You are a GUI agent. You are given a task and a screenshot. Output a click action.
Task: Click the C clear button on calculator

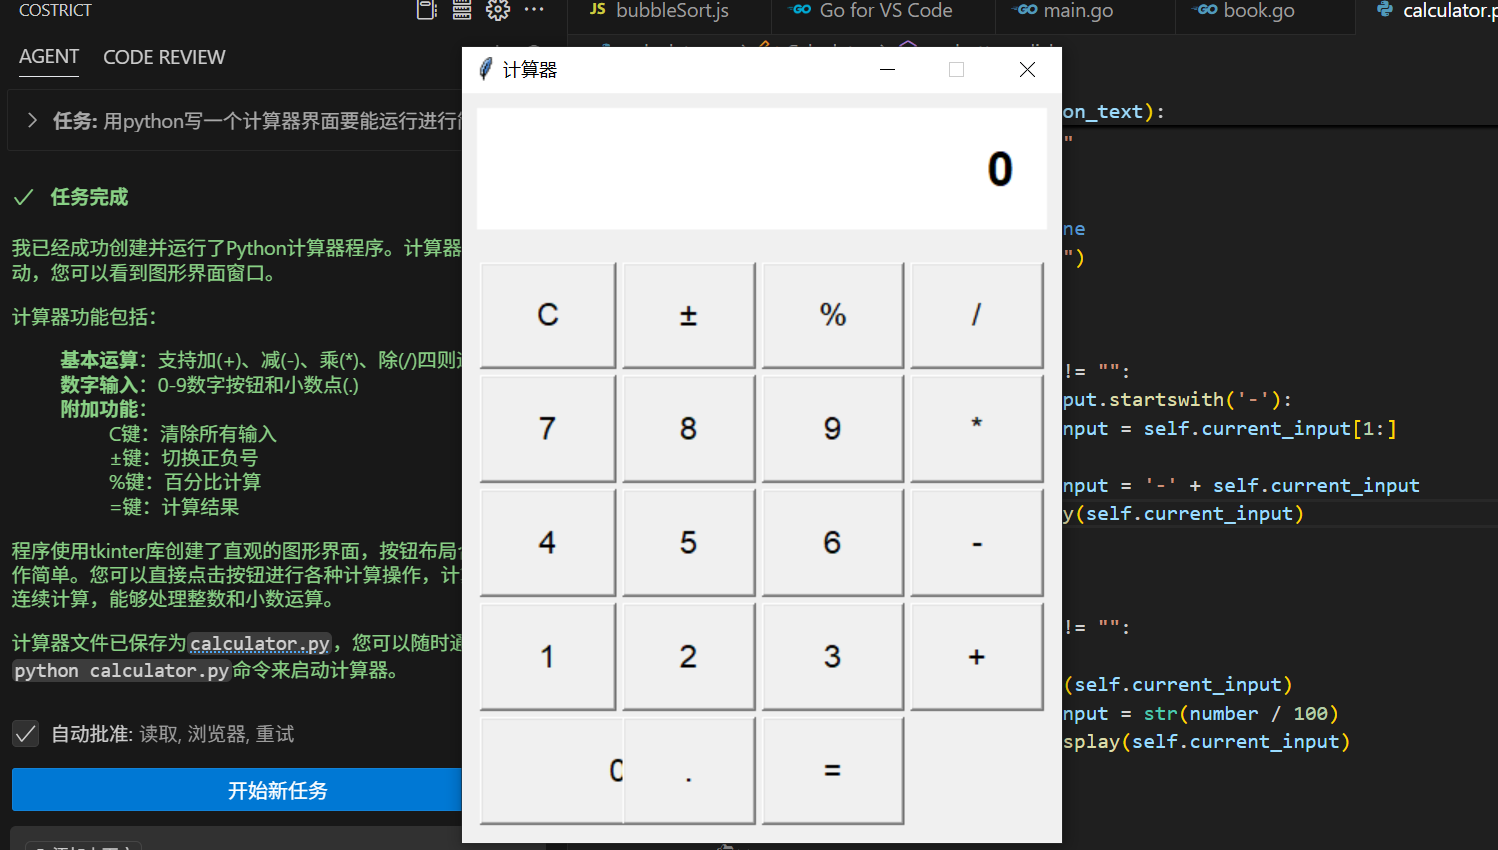pyautogui.click(x=547, y=315)
